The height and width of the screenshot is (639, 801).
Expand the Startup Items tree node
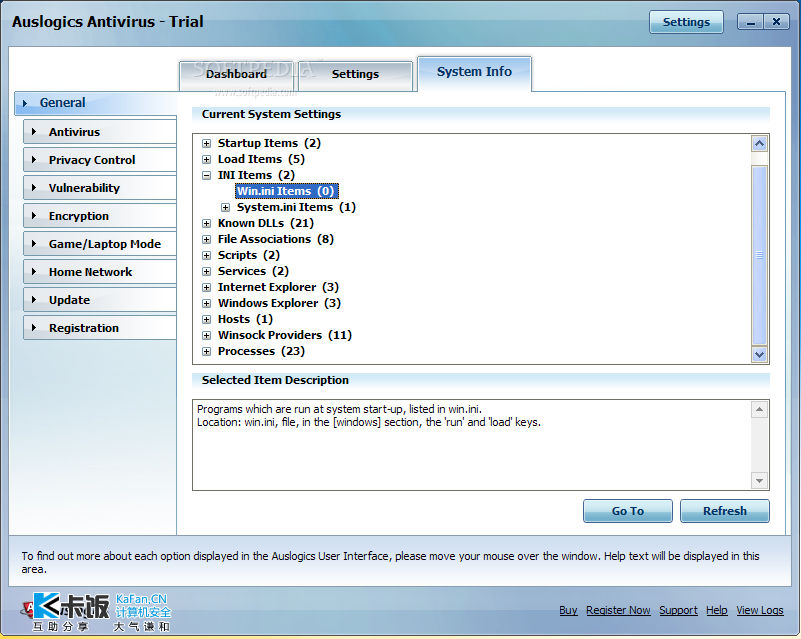[x=206, y=144]
